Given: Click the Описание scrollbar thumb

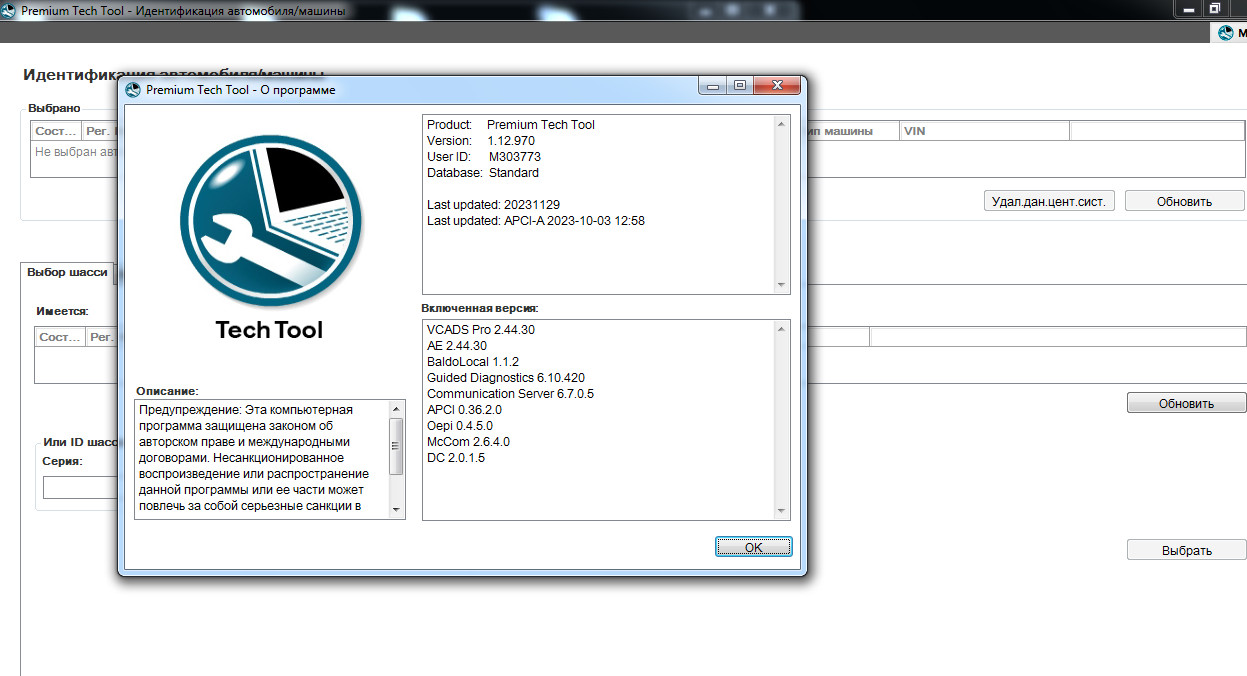Looking at the screenshot, I should [x=397, y=446].
